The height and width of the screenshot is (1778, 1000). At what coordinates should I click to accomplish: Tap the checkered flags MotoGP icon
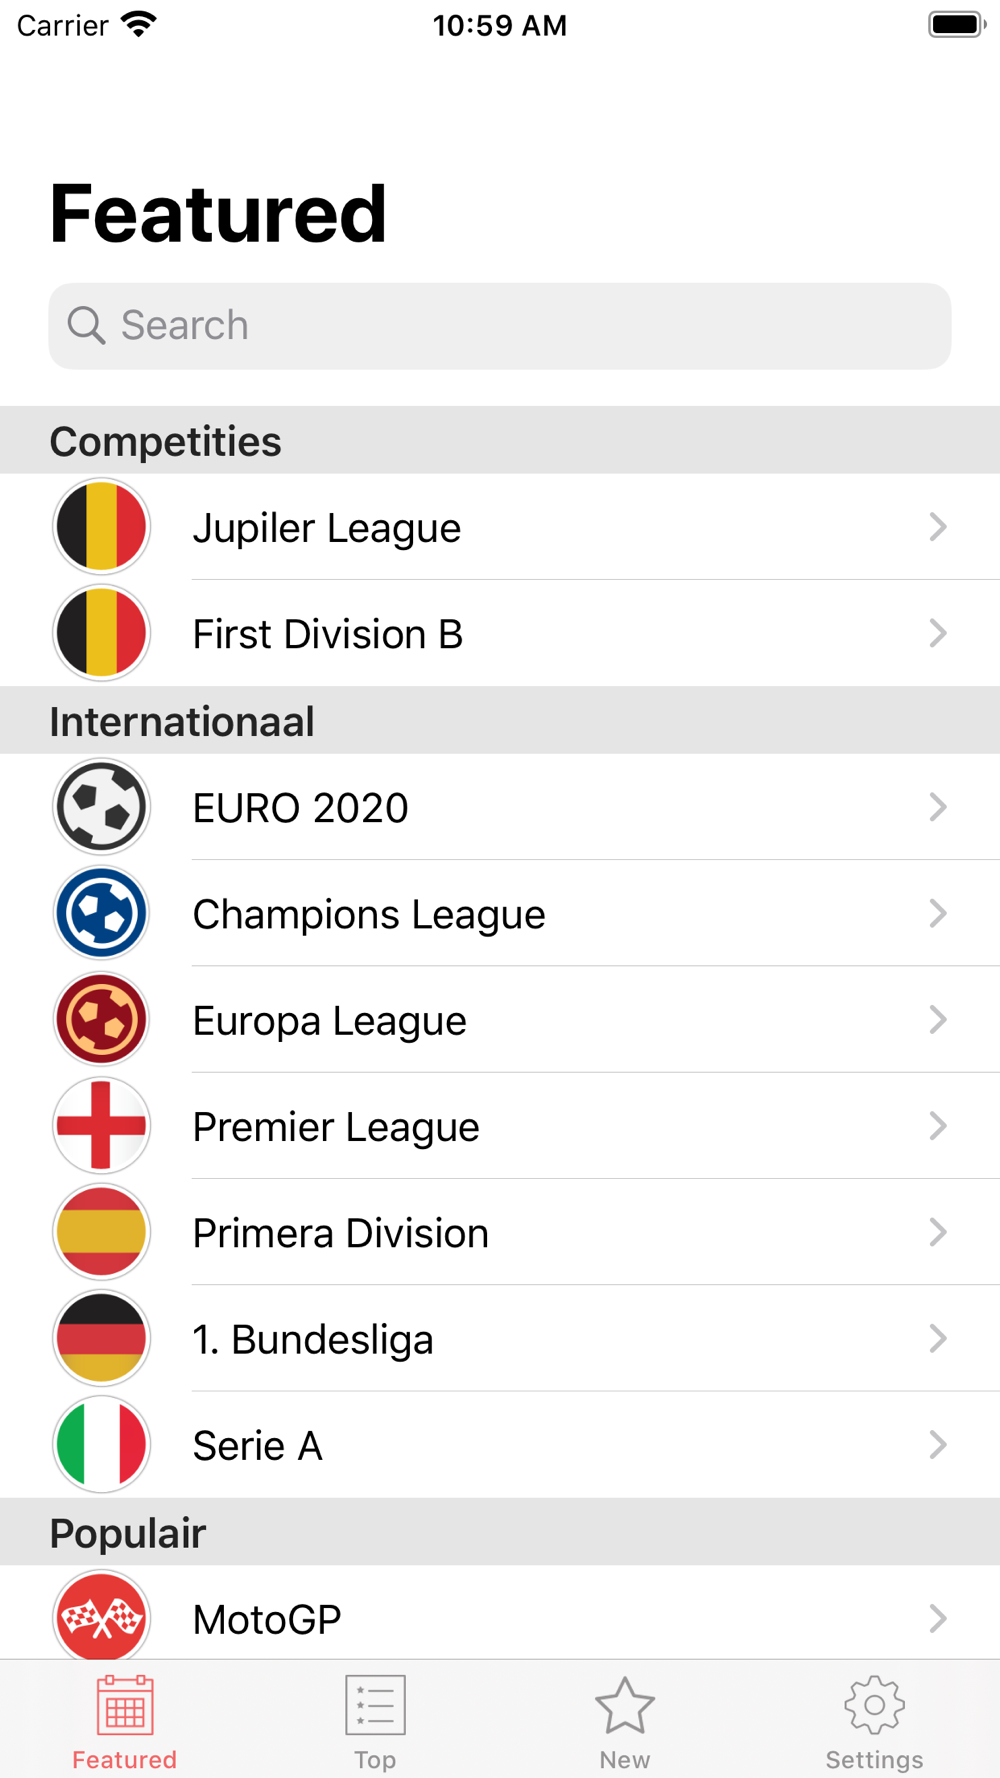(x=101, y=1617)
